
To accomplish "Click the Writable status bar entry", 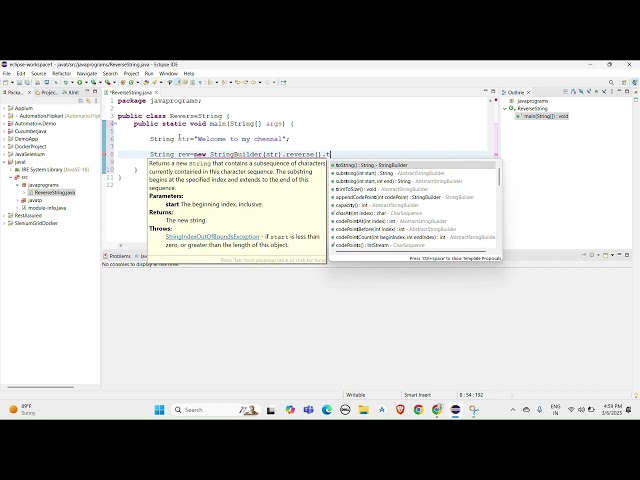I will [356, 395].
